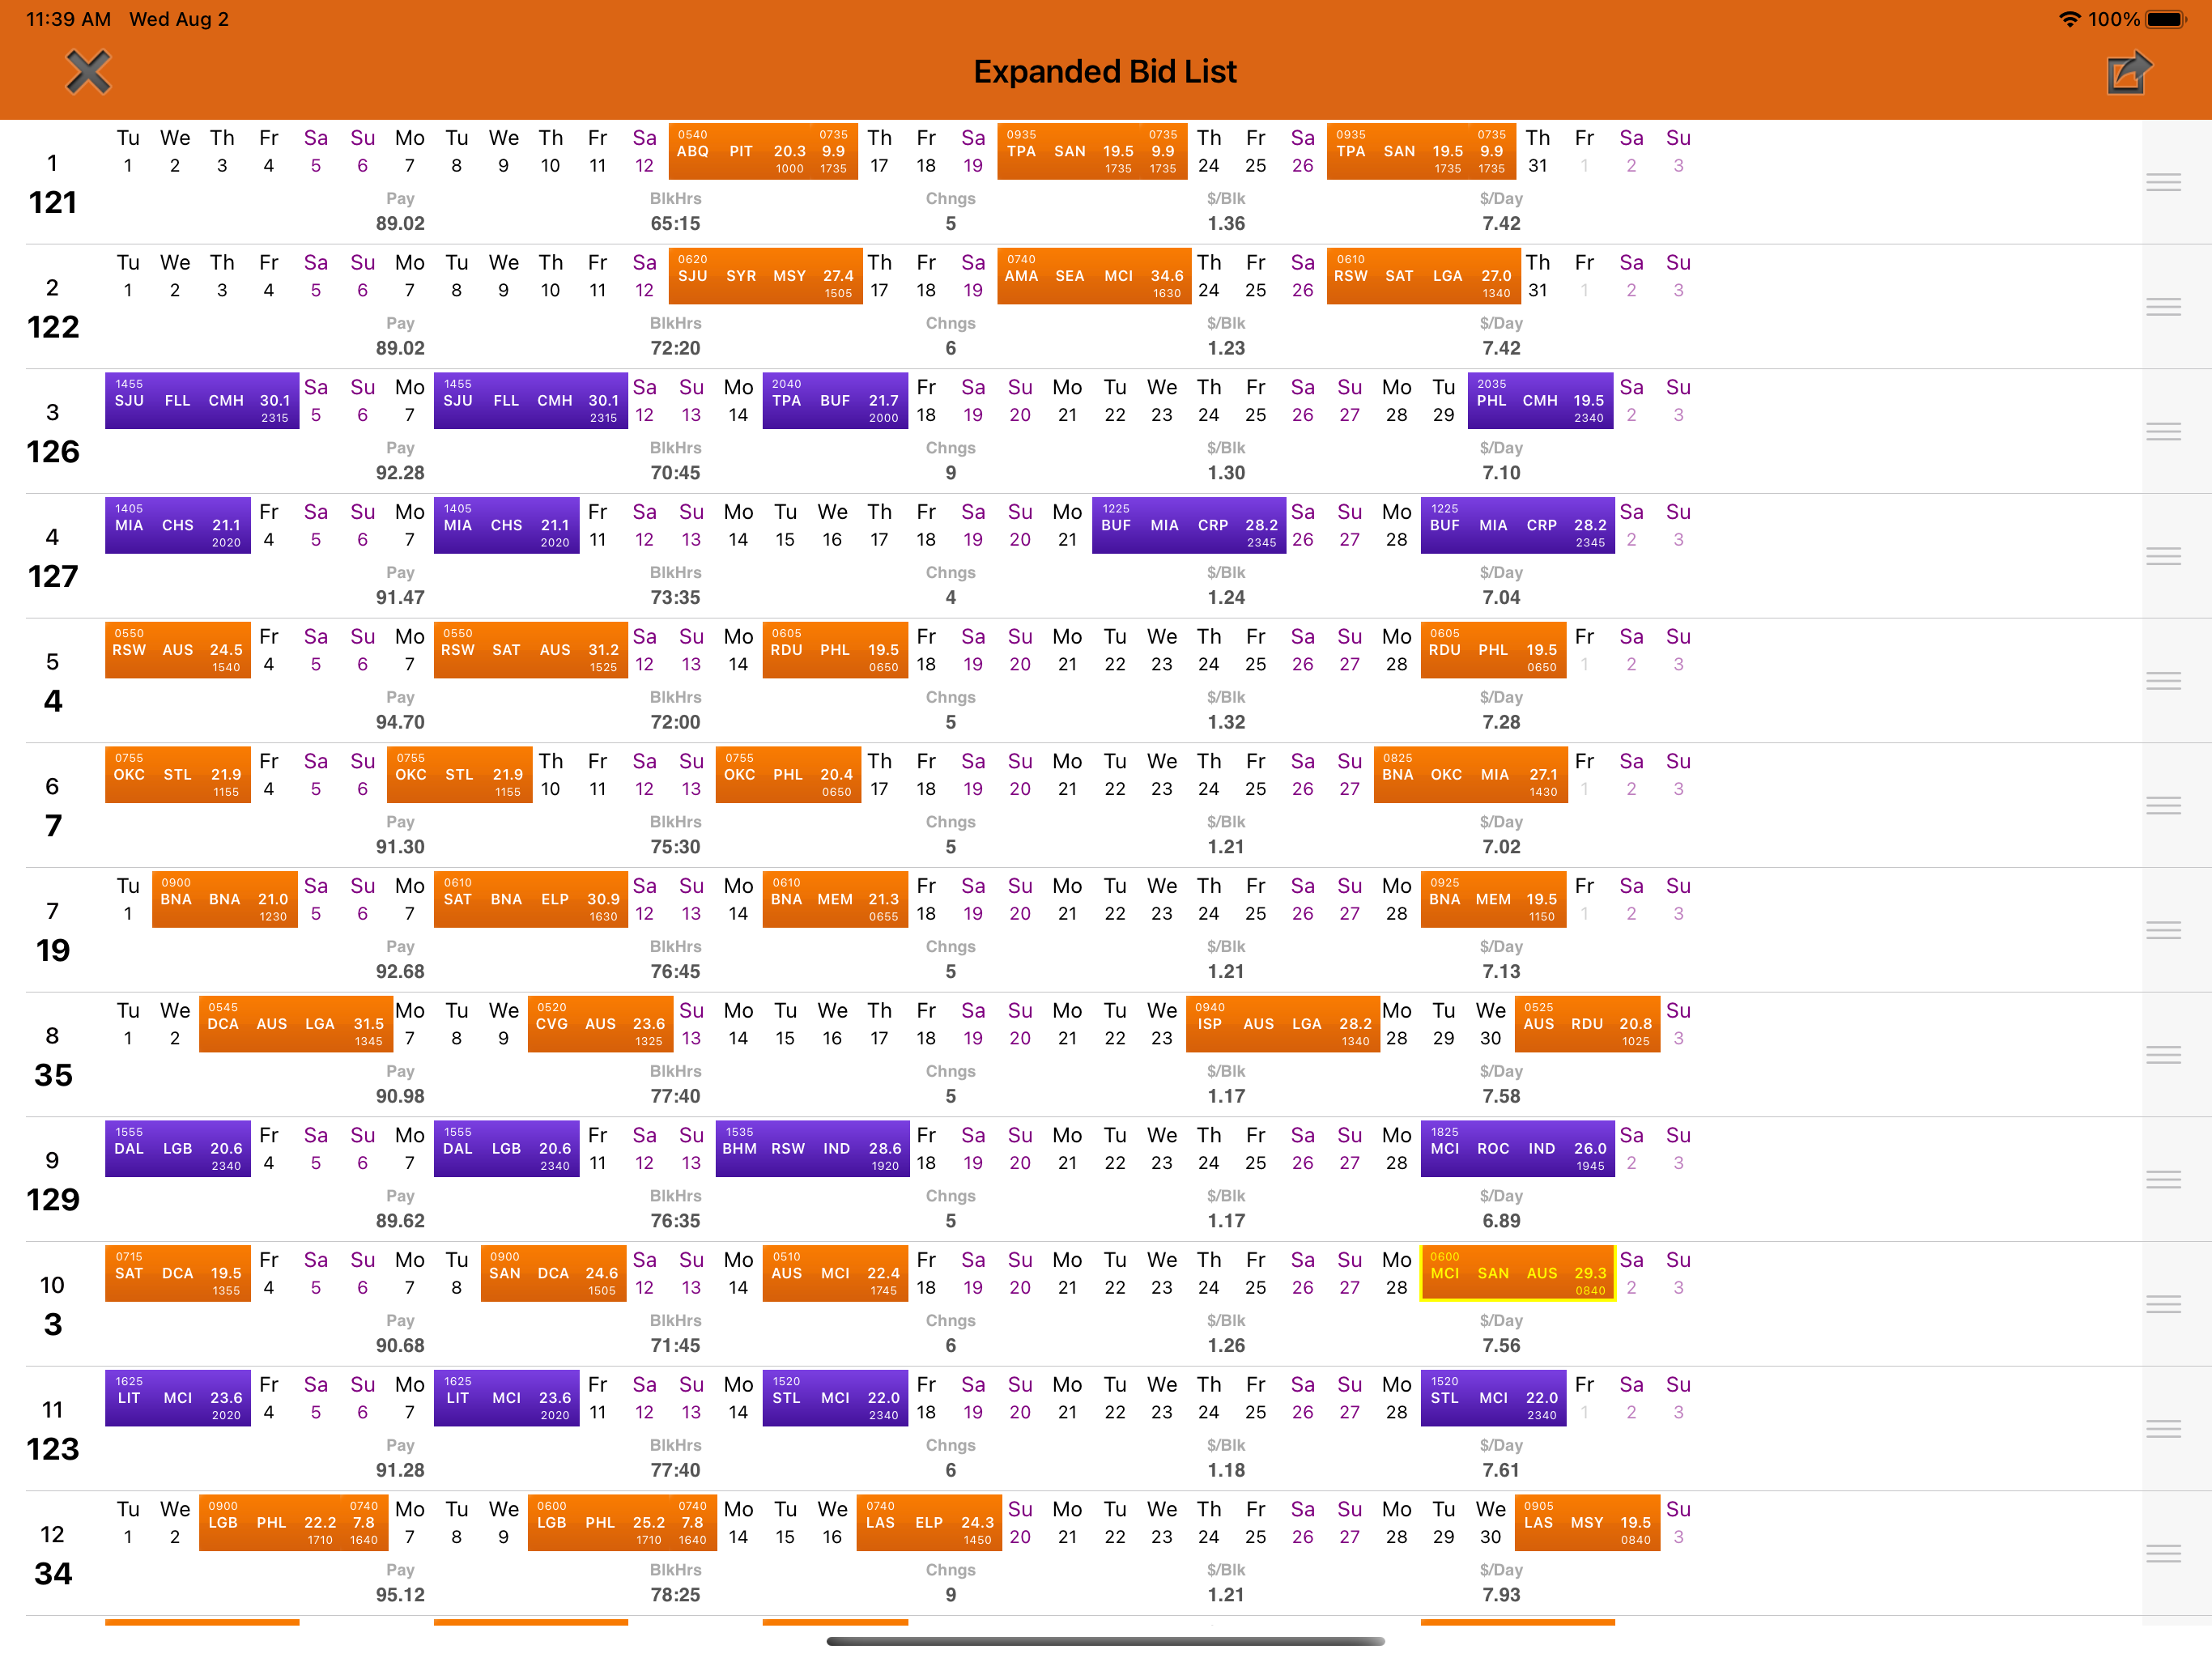The image size is (2212, 1658).
Task: Tap the Wi-Fi status icon
Action: (2070, 19)
